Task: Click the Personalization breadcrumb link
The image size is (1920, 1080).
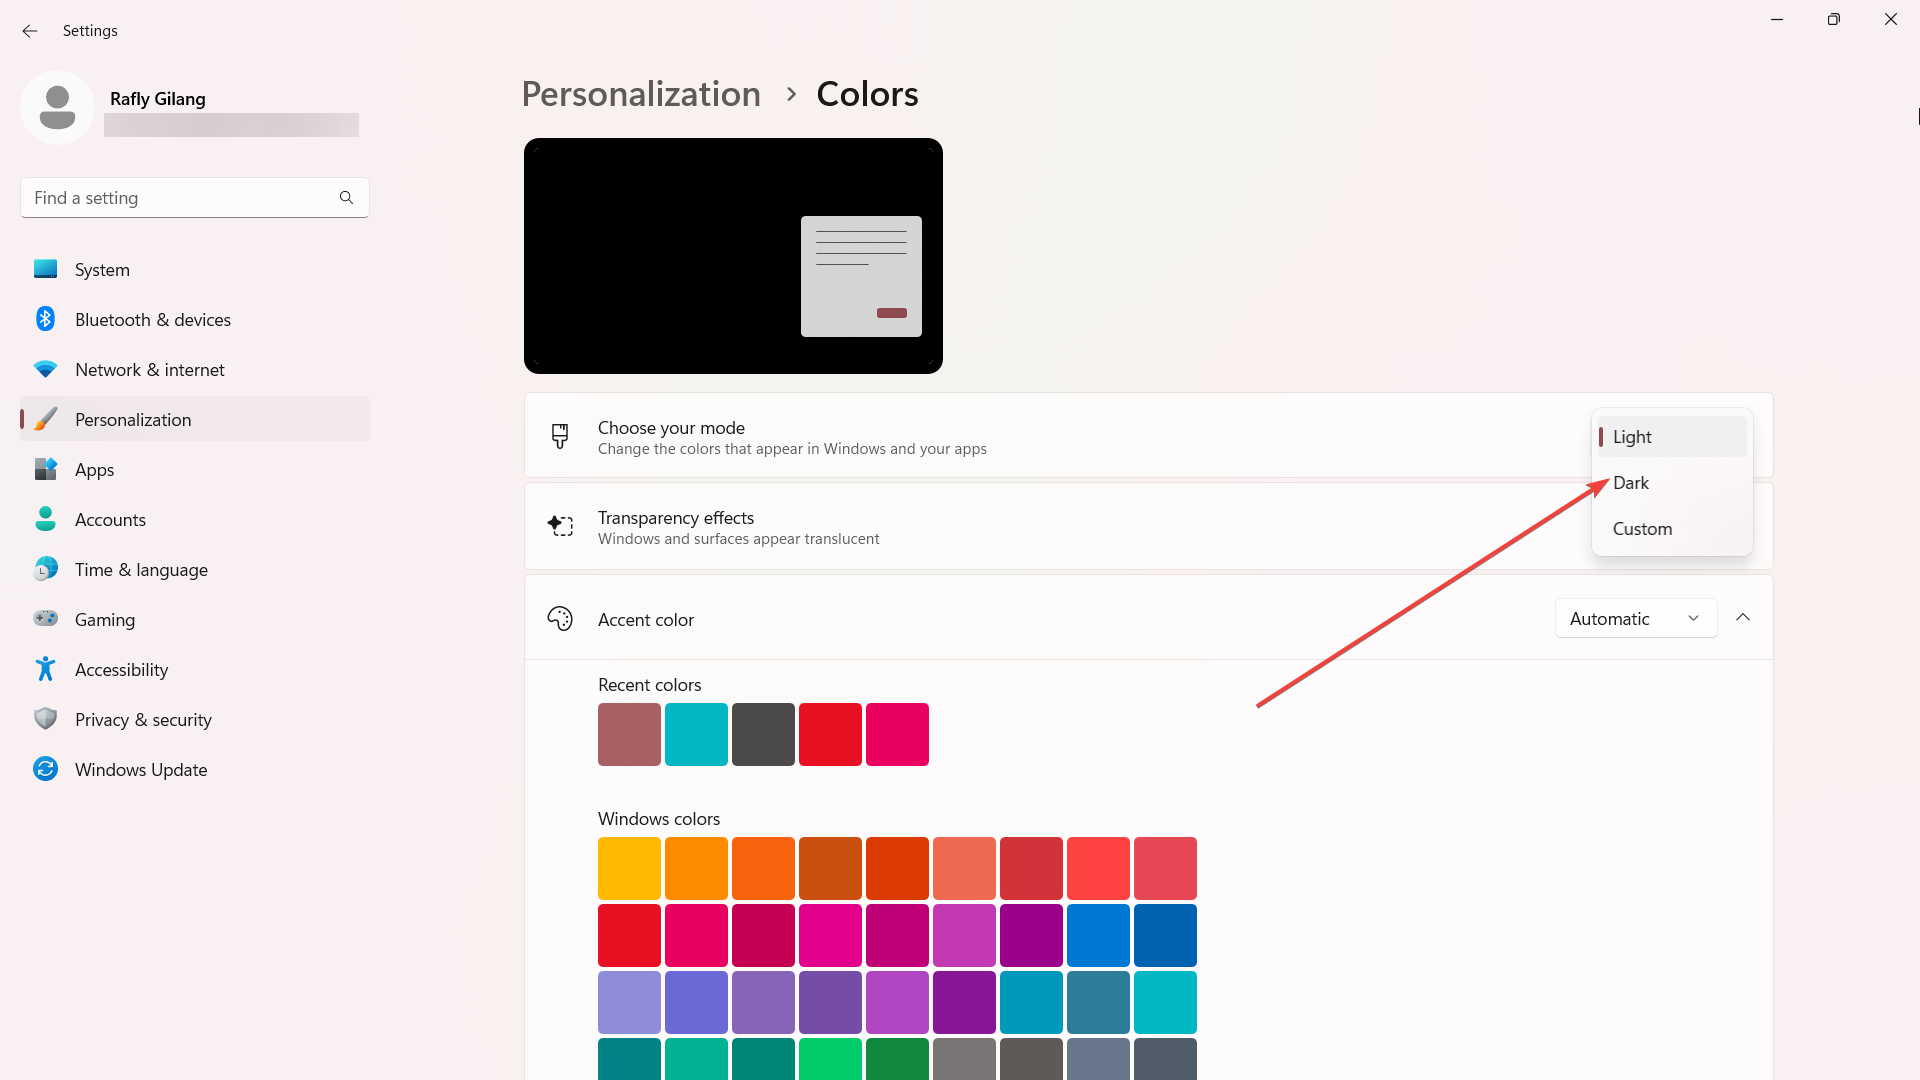Action: pyautogui.click(x=641, y=94)
